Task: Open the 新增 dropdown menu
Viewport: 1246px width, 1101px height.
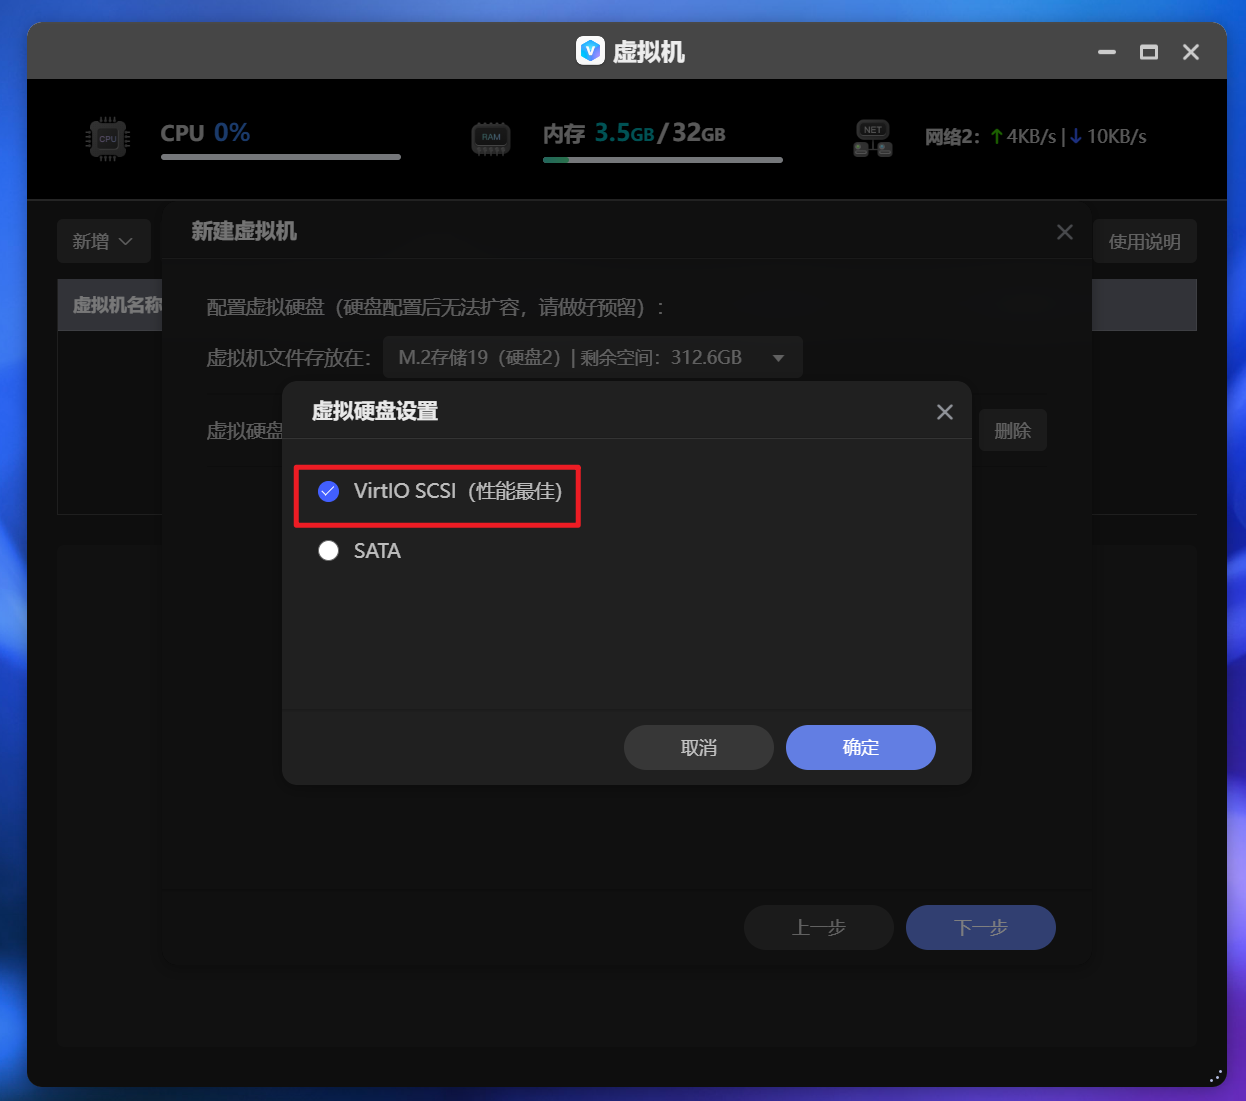Action: [103, 241]
